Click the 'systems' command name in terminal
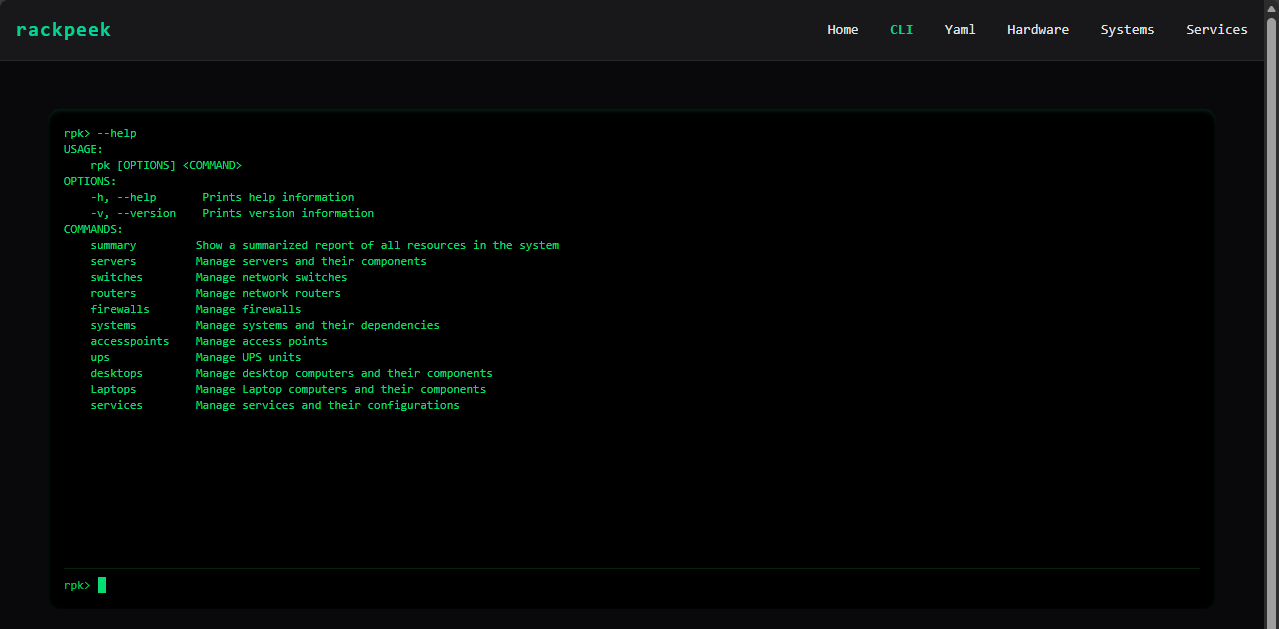 [113, 325]
